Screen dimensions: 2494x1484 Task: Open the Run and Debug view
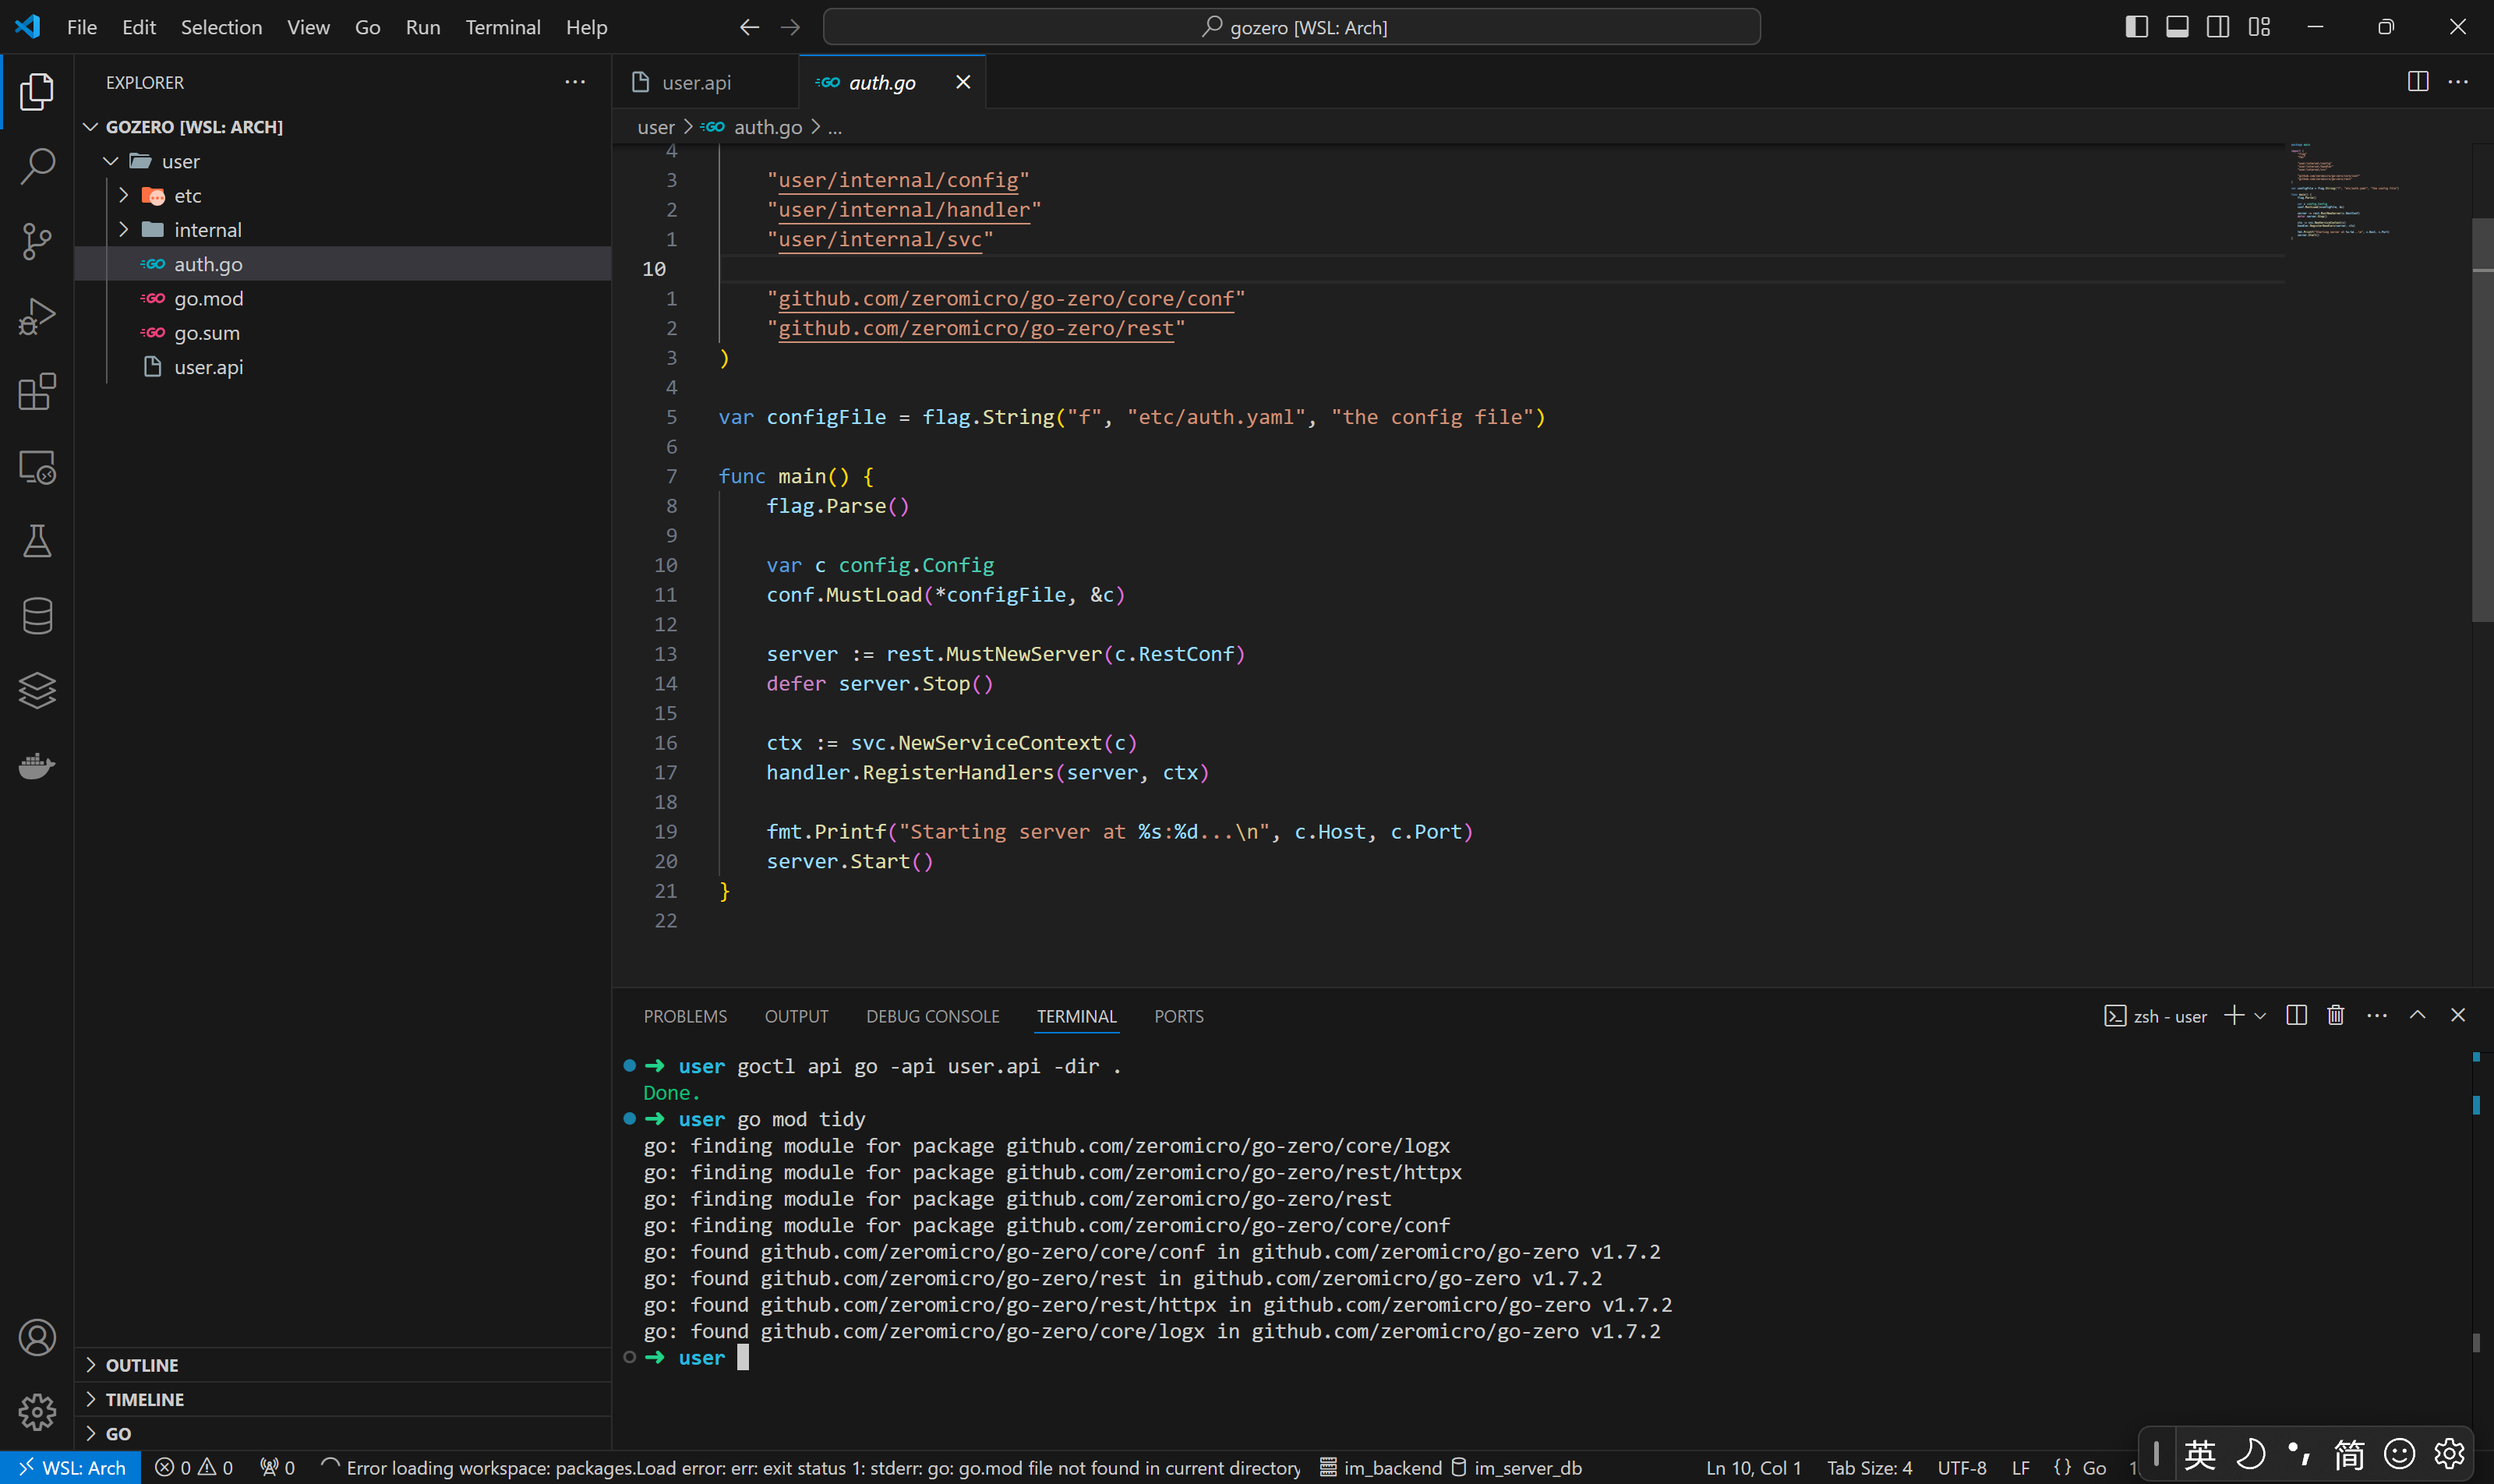(37, 316)
